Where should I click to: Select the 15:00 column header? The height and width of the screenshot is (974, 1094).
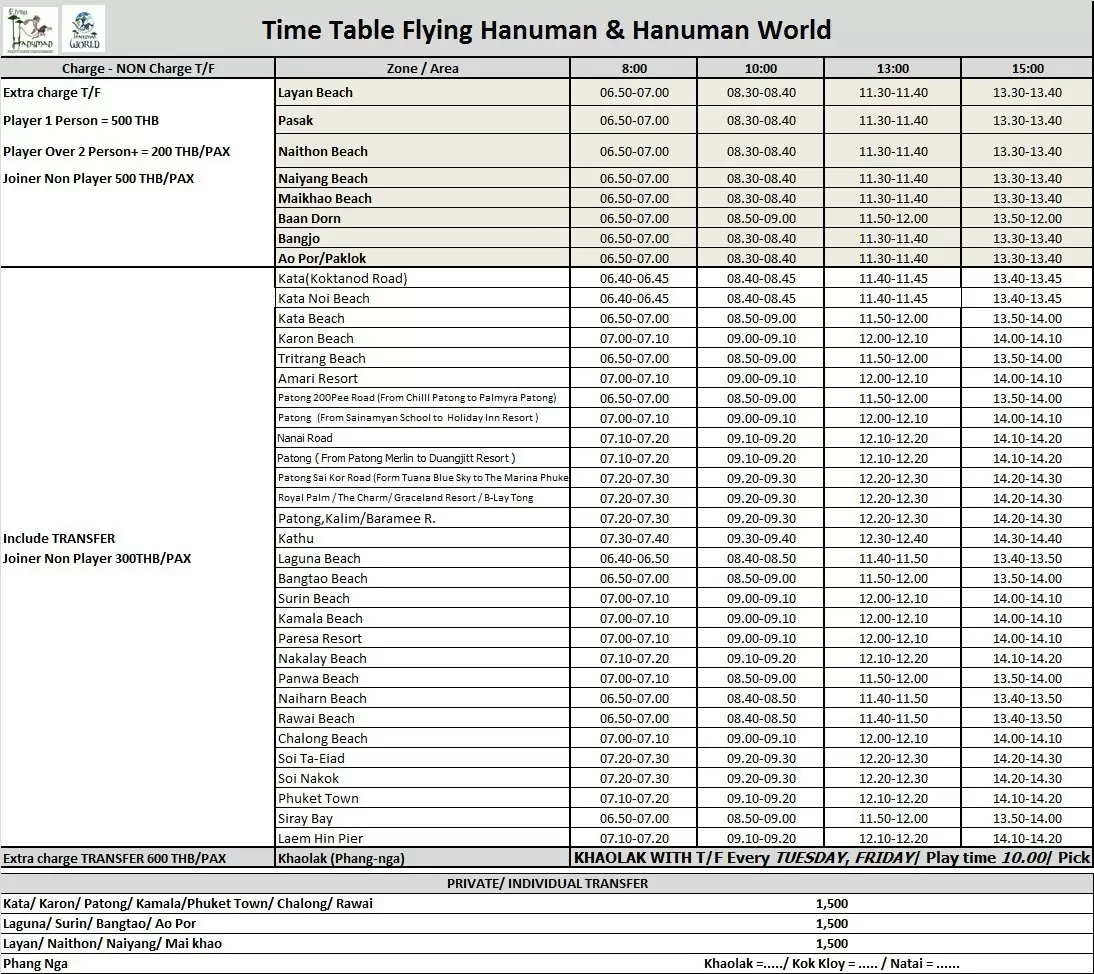[x=1027, y=68]
